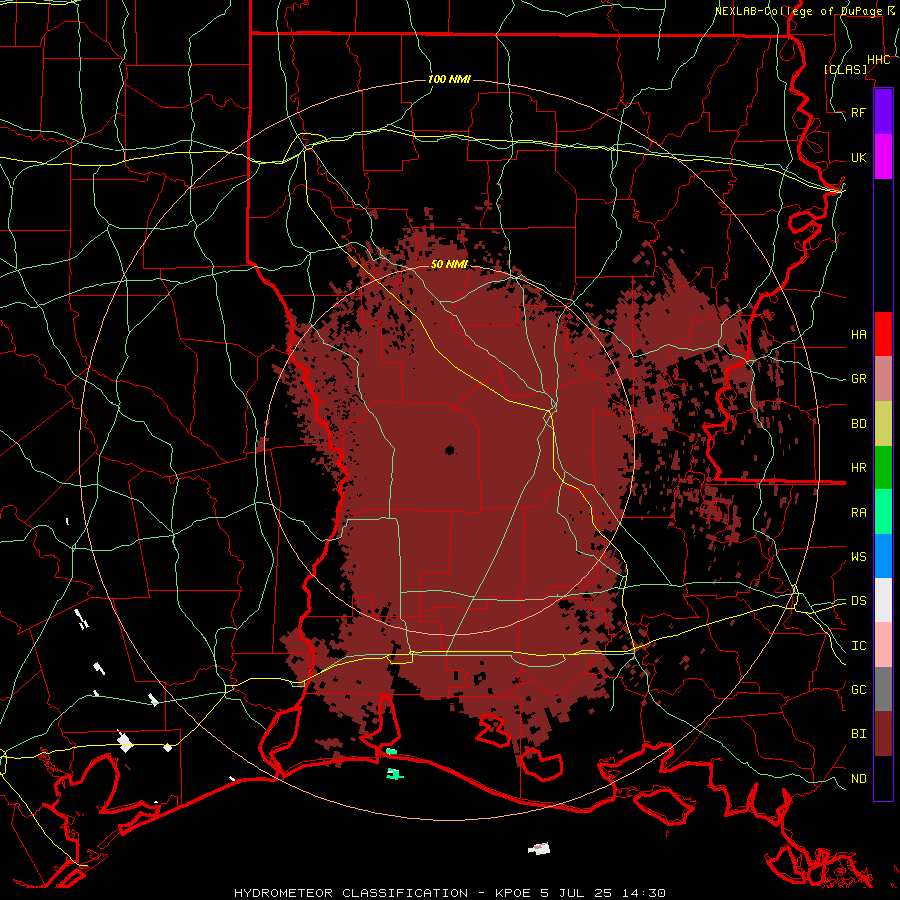Screen dimensions: 900x900
Task: Click the BI legend label
Action: pos(858,734)
